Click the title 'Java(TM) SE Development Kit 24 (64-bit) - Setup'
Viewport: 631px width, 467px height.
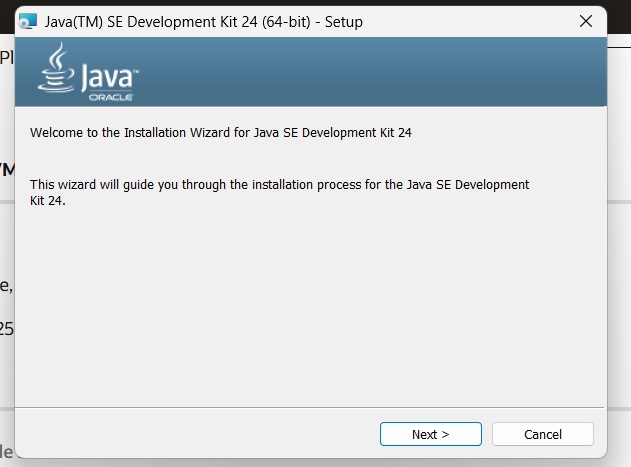pos(204,21)
